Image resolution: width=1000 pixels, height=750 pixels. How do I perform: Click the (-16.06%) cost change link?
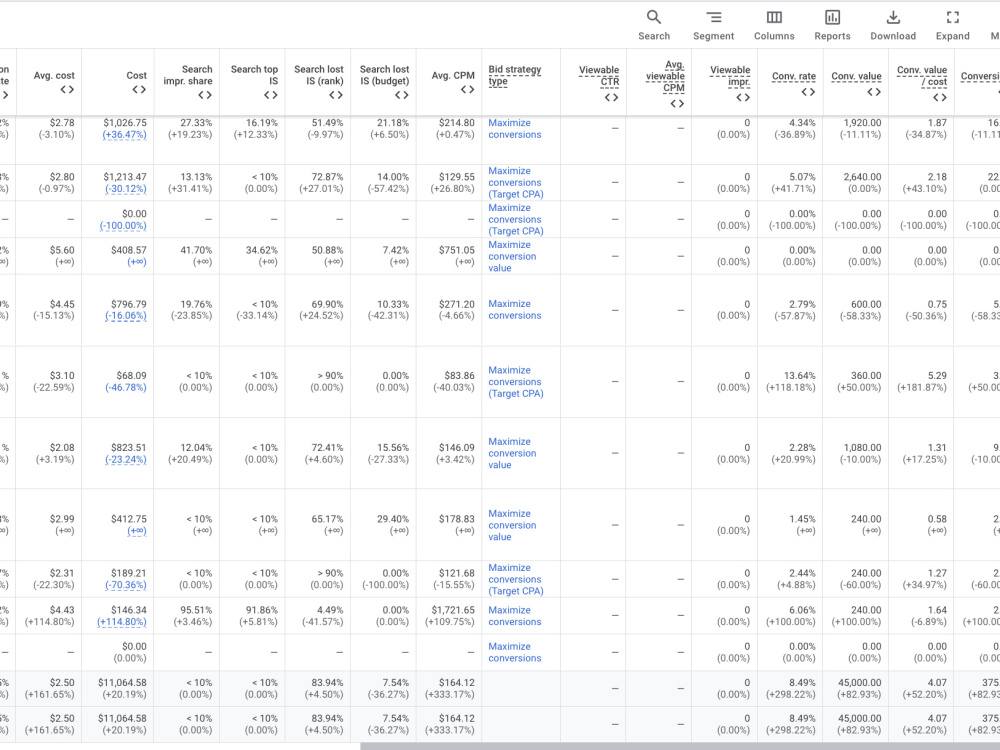126,316
